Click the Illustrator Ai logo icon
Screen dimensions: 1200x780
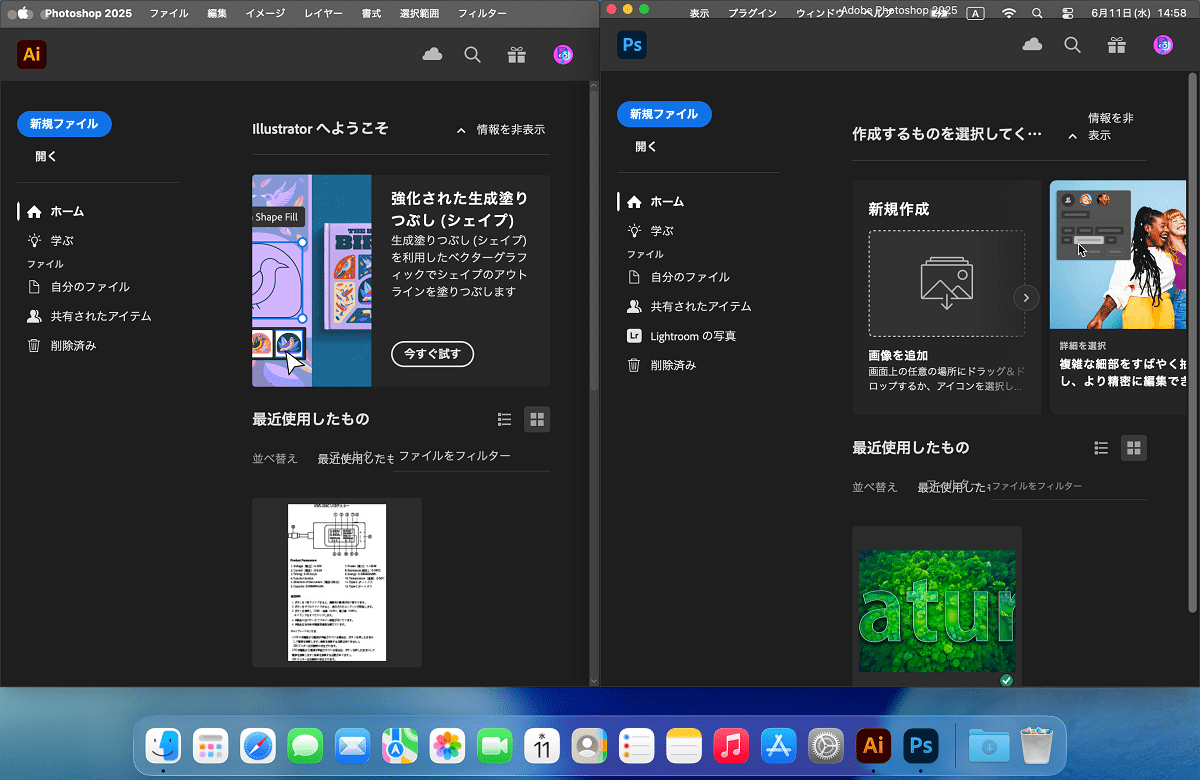pyautogui.click(x=32, y=54)
